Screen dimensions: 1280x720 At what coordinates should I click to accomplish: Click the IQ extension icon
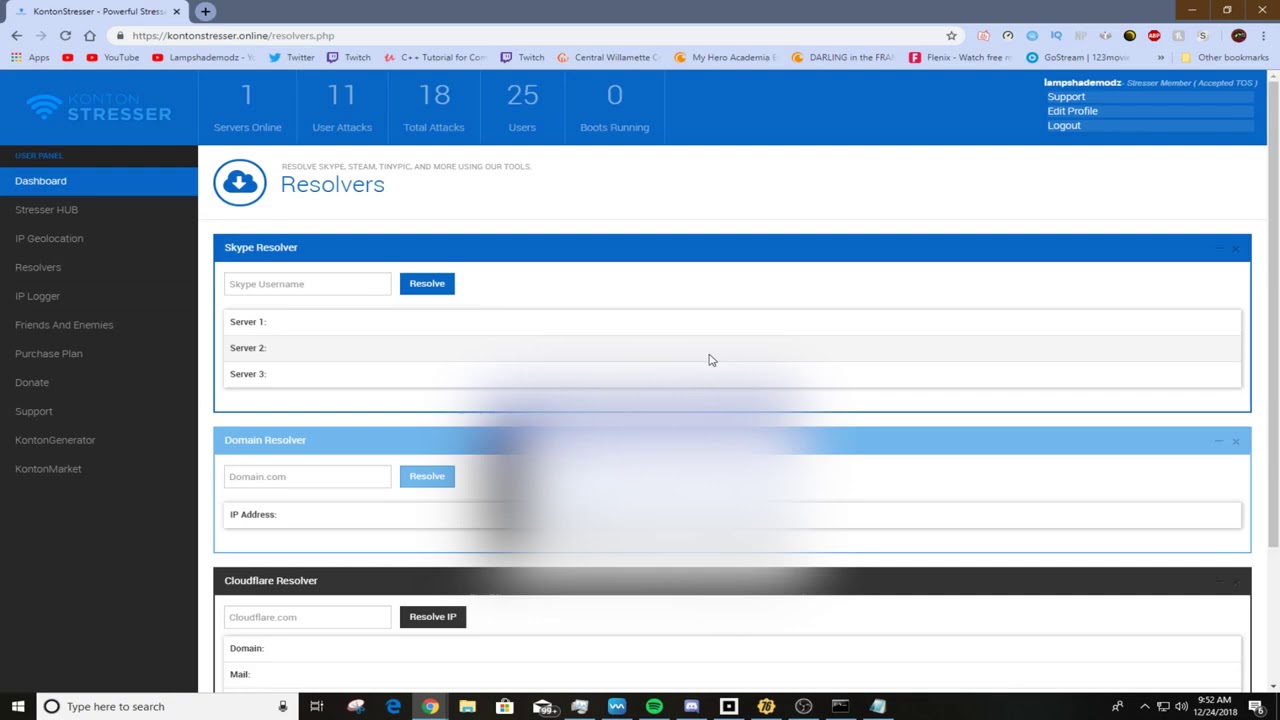pyautogui.click(x=1056, y=35)
